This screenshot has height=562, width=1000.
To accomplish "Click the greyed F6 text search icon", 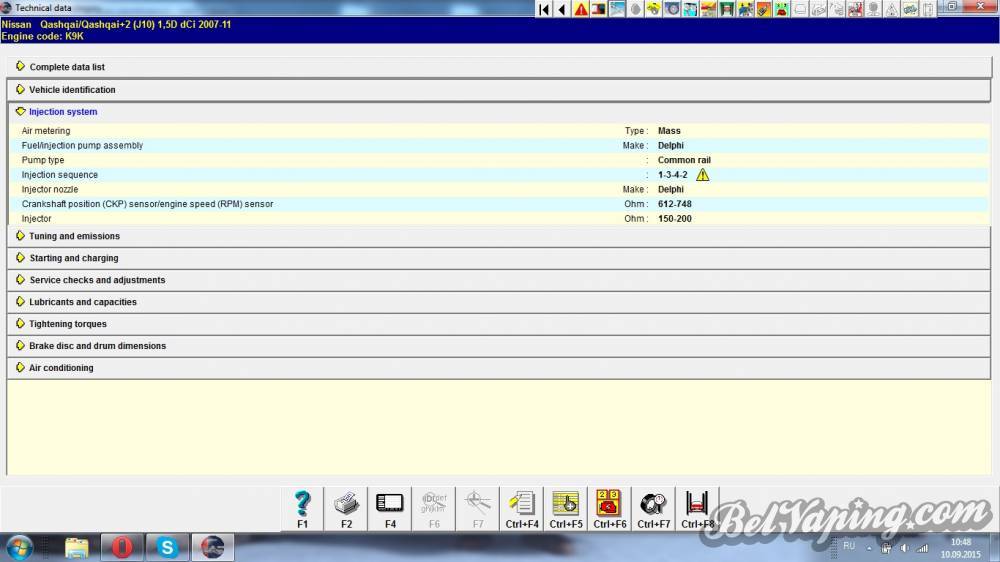I will [434, 509].
